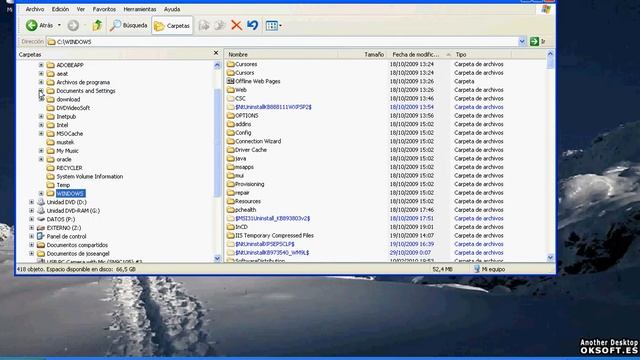Go back with the Atrás button

(39, 25)
